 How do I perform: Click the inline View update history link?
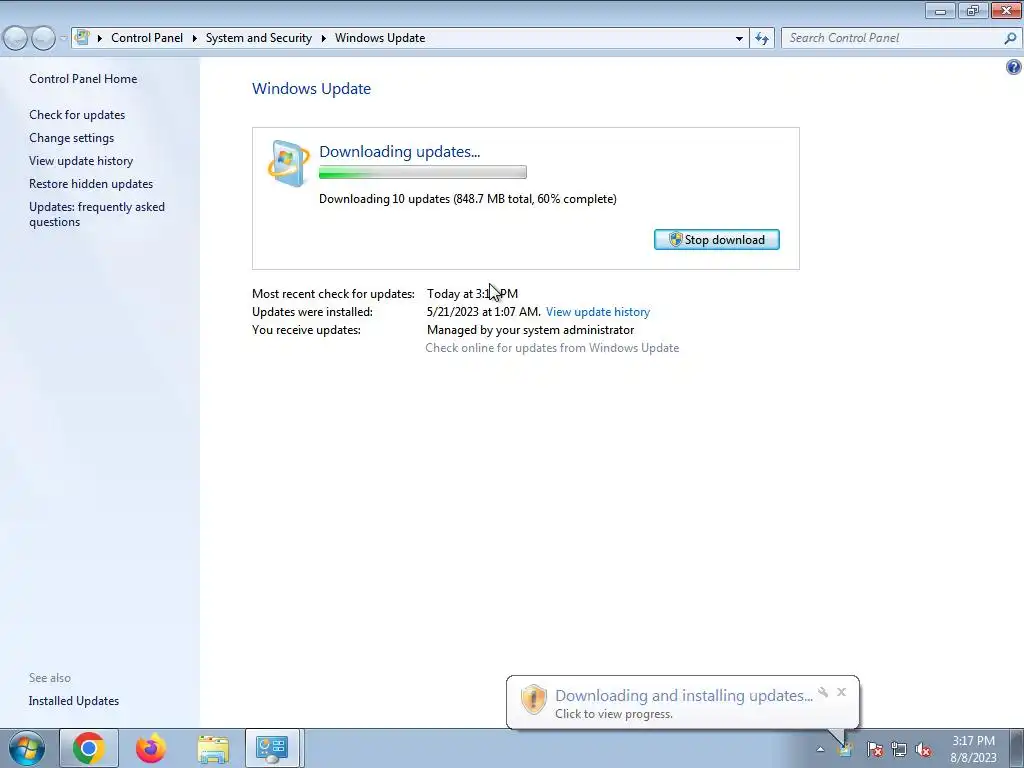tap(598, 312)
